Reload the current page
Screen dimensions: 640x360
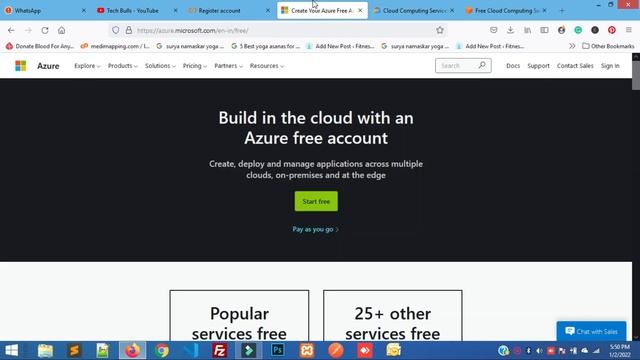click(45, 30)
